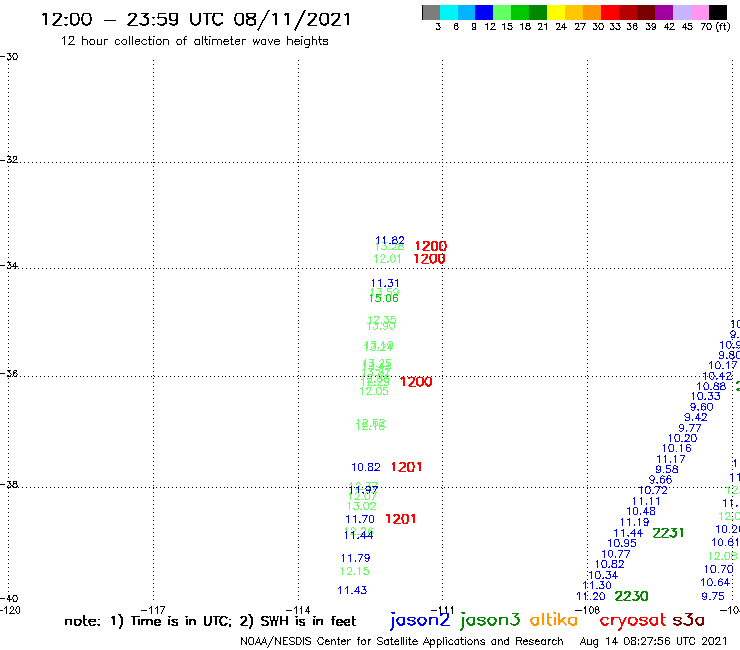
Task: Click the light green value 12.01
Action: coord(387,259)
